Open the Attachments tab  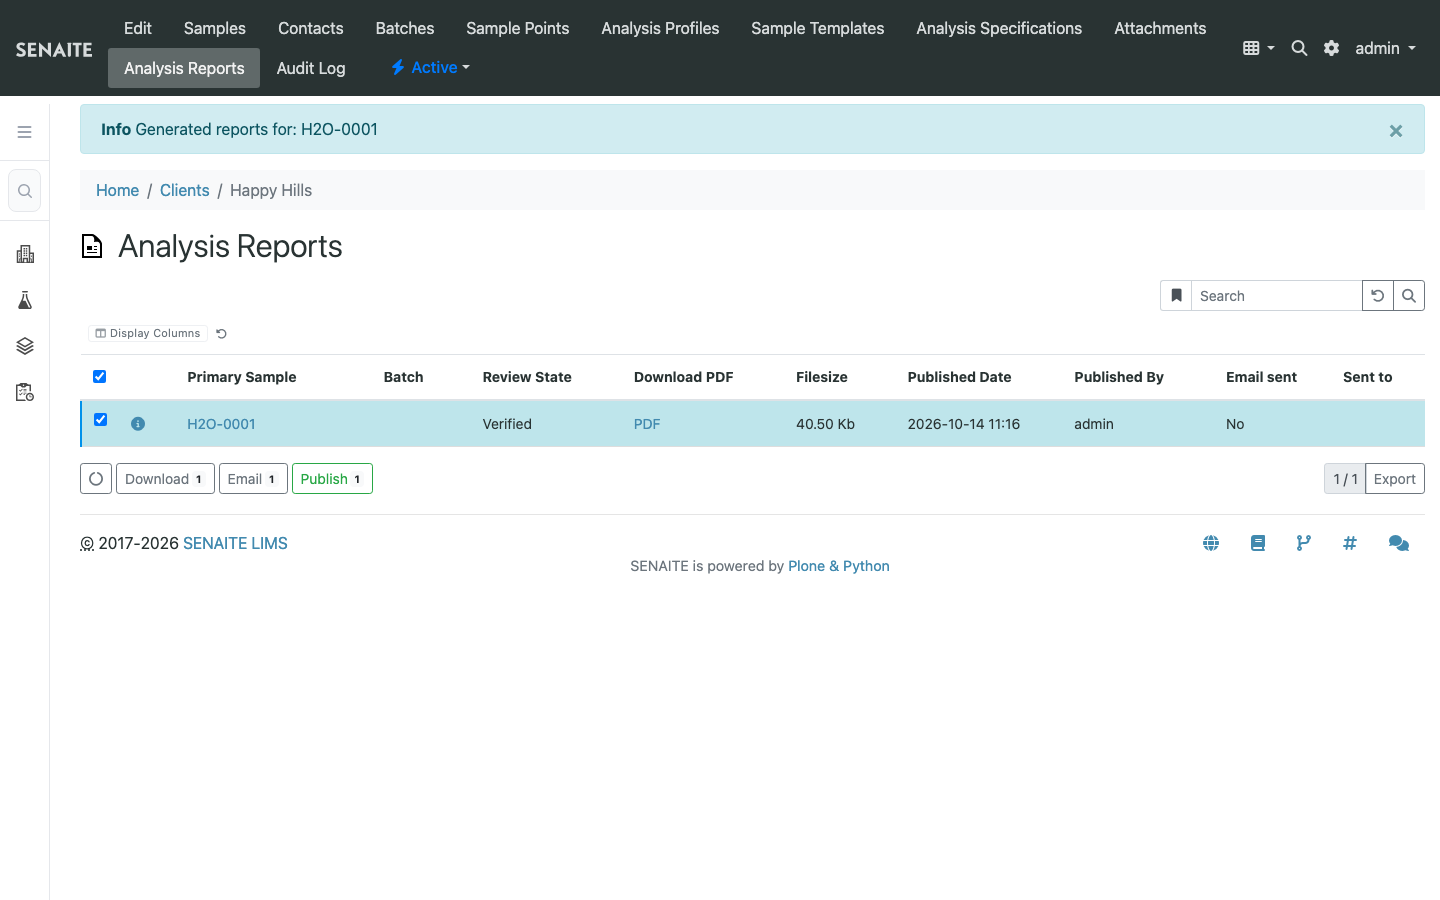1160,28
